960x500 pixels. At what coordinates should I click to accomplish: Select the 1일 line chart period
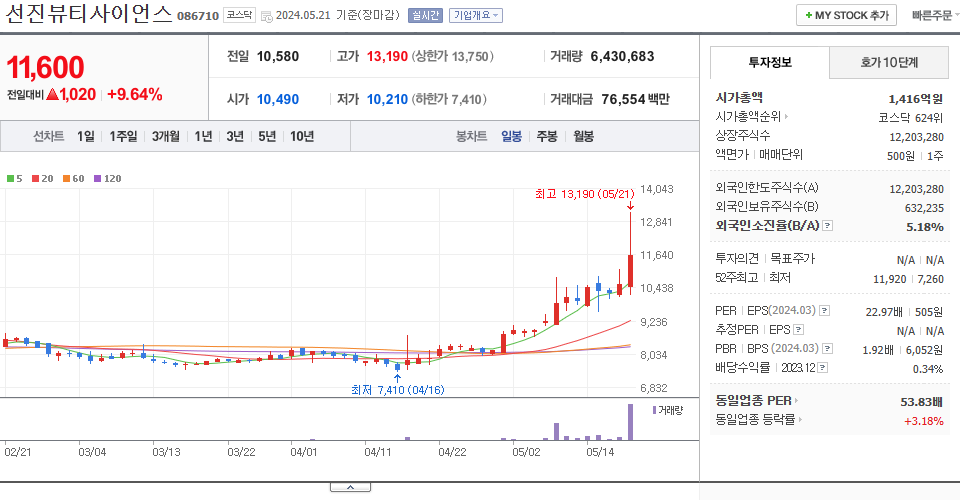point(86,136)
